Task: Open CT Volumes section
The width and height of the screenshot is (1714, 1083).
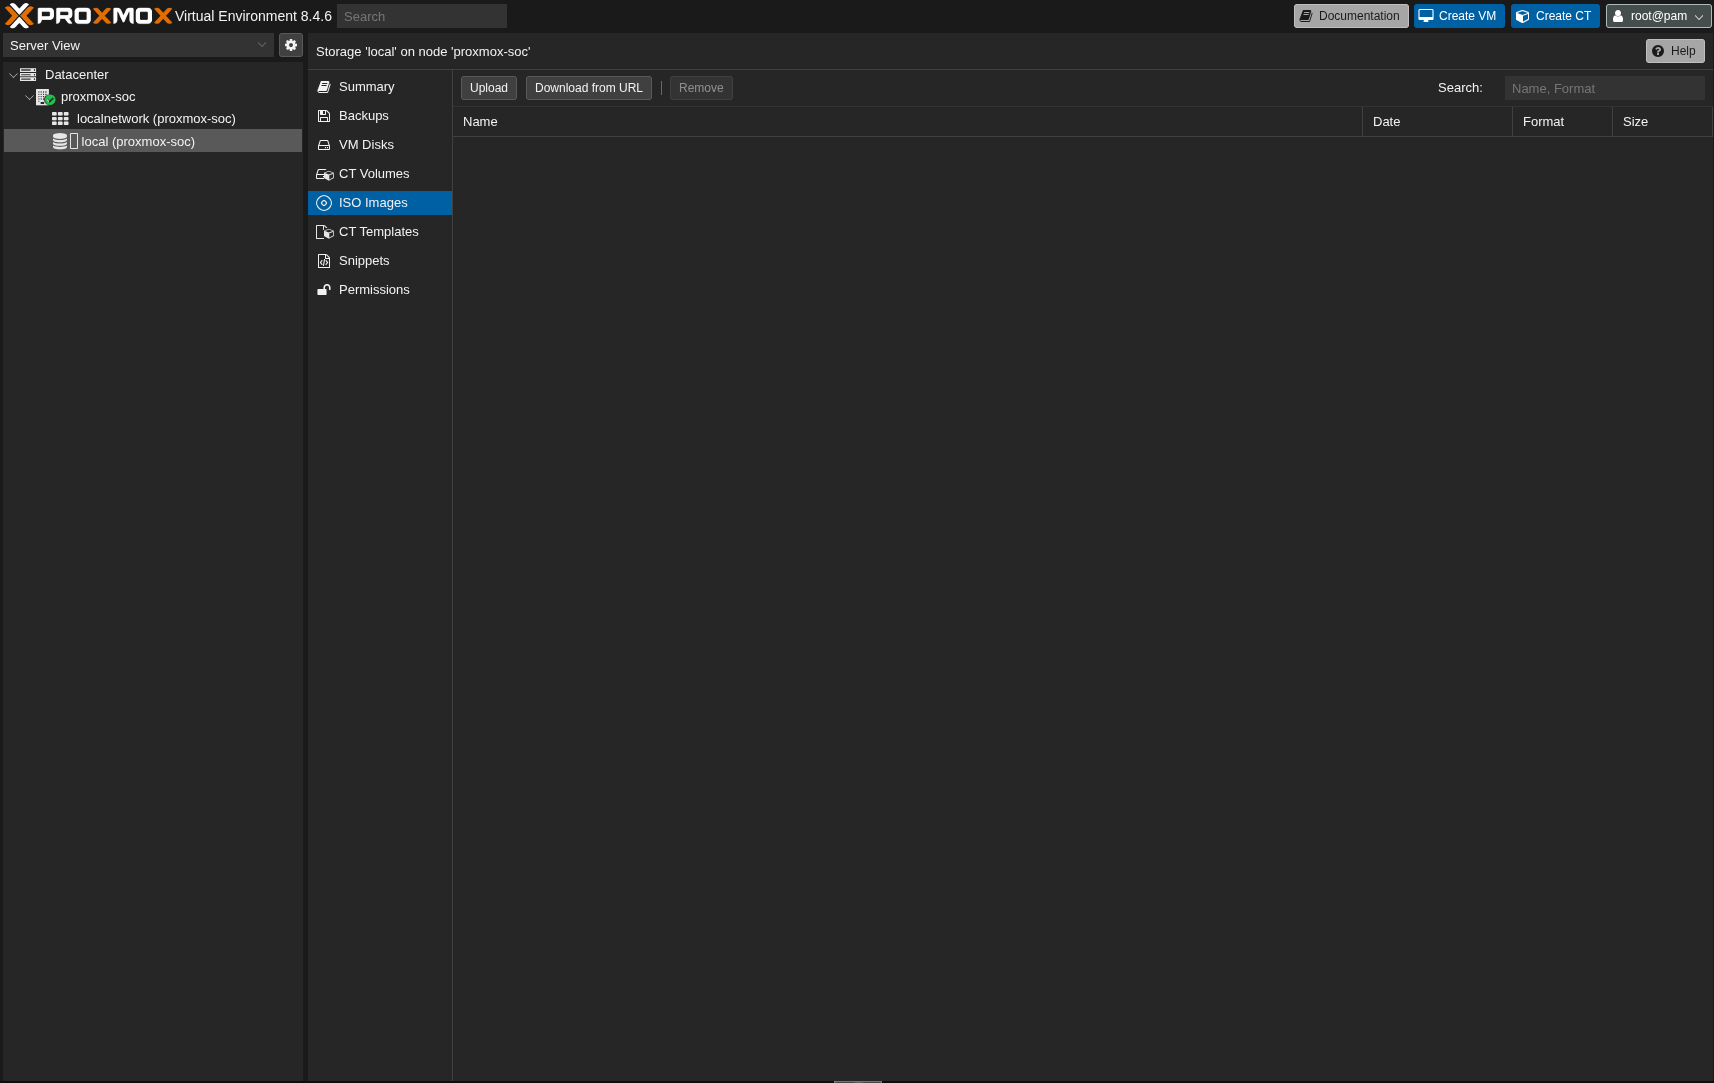Action: (x=373, y=174)
